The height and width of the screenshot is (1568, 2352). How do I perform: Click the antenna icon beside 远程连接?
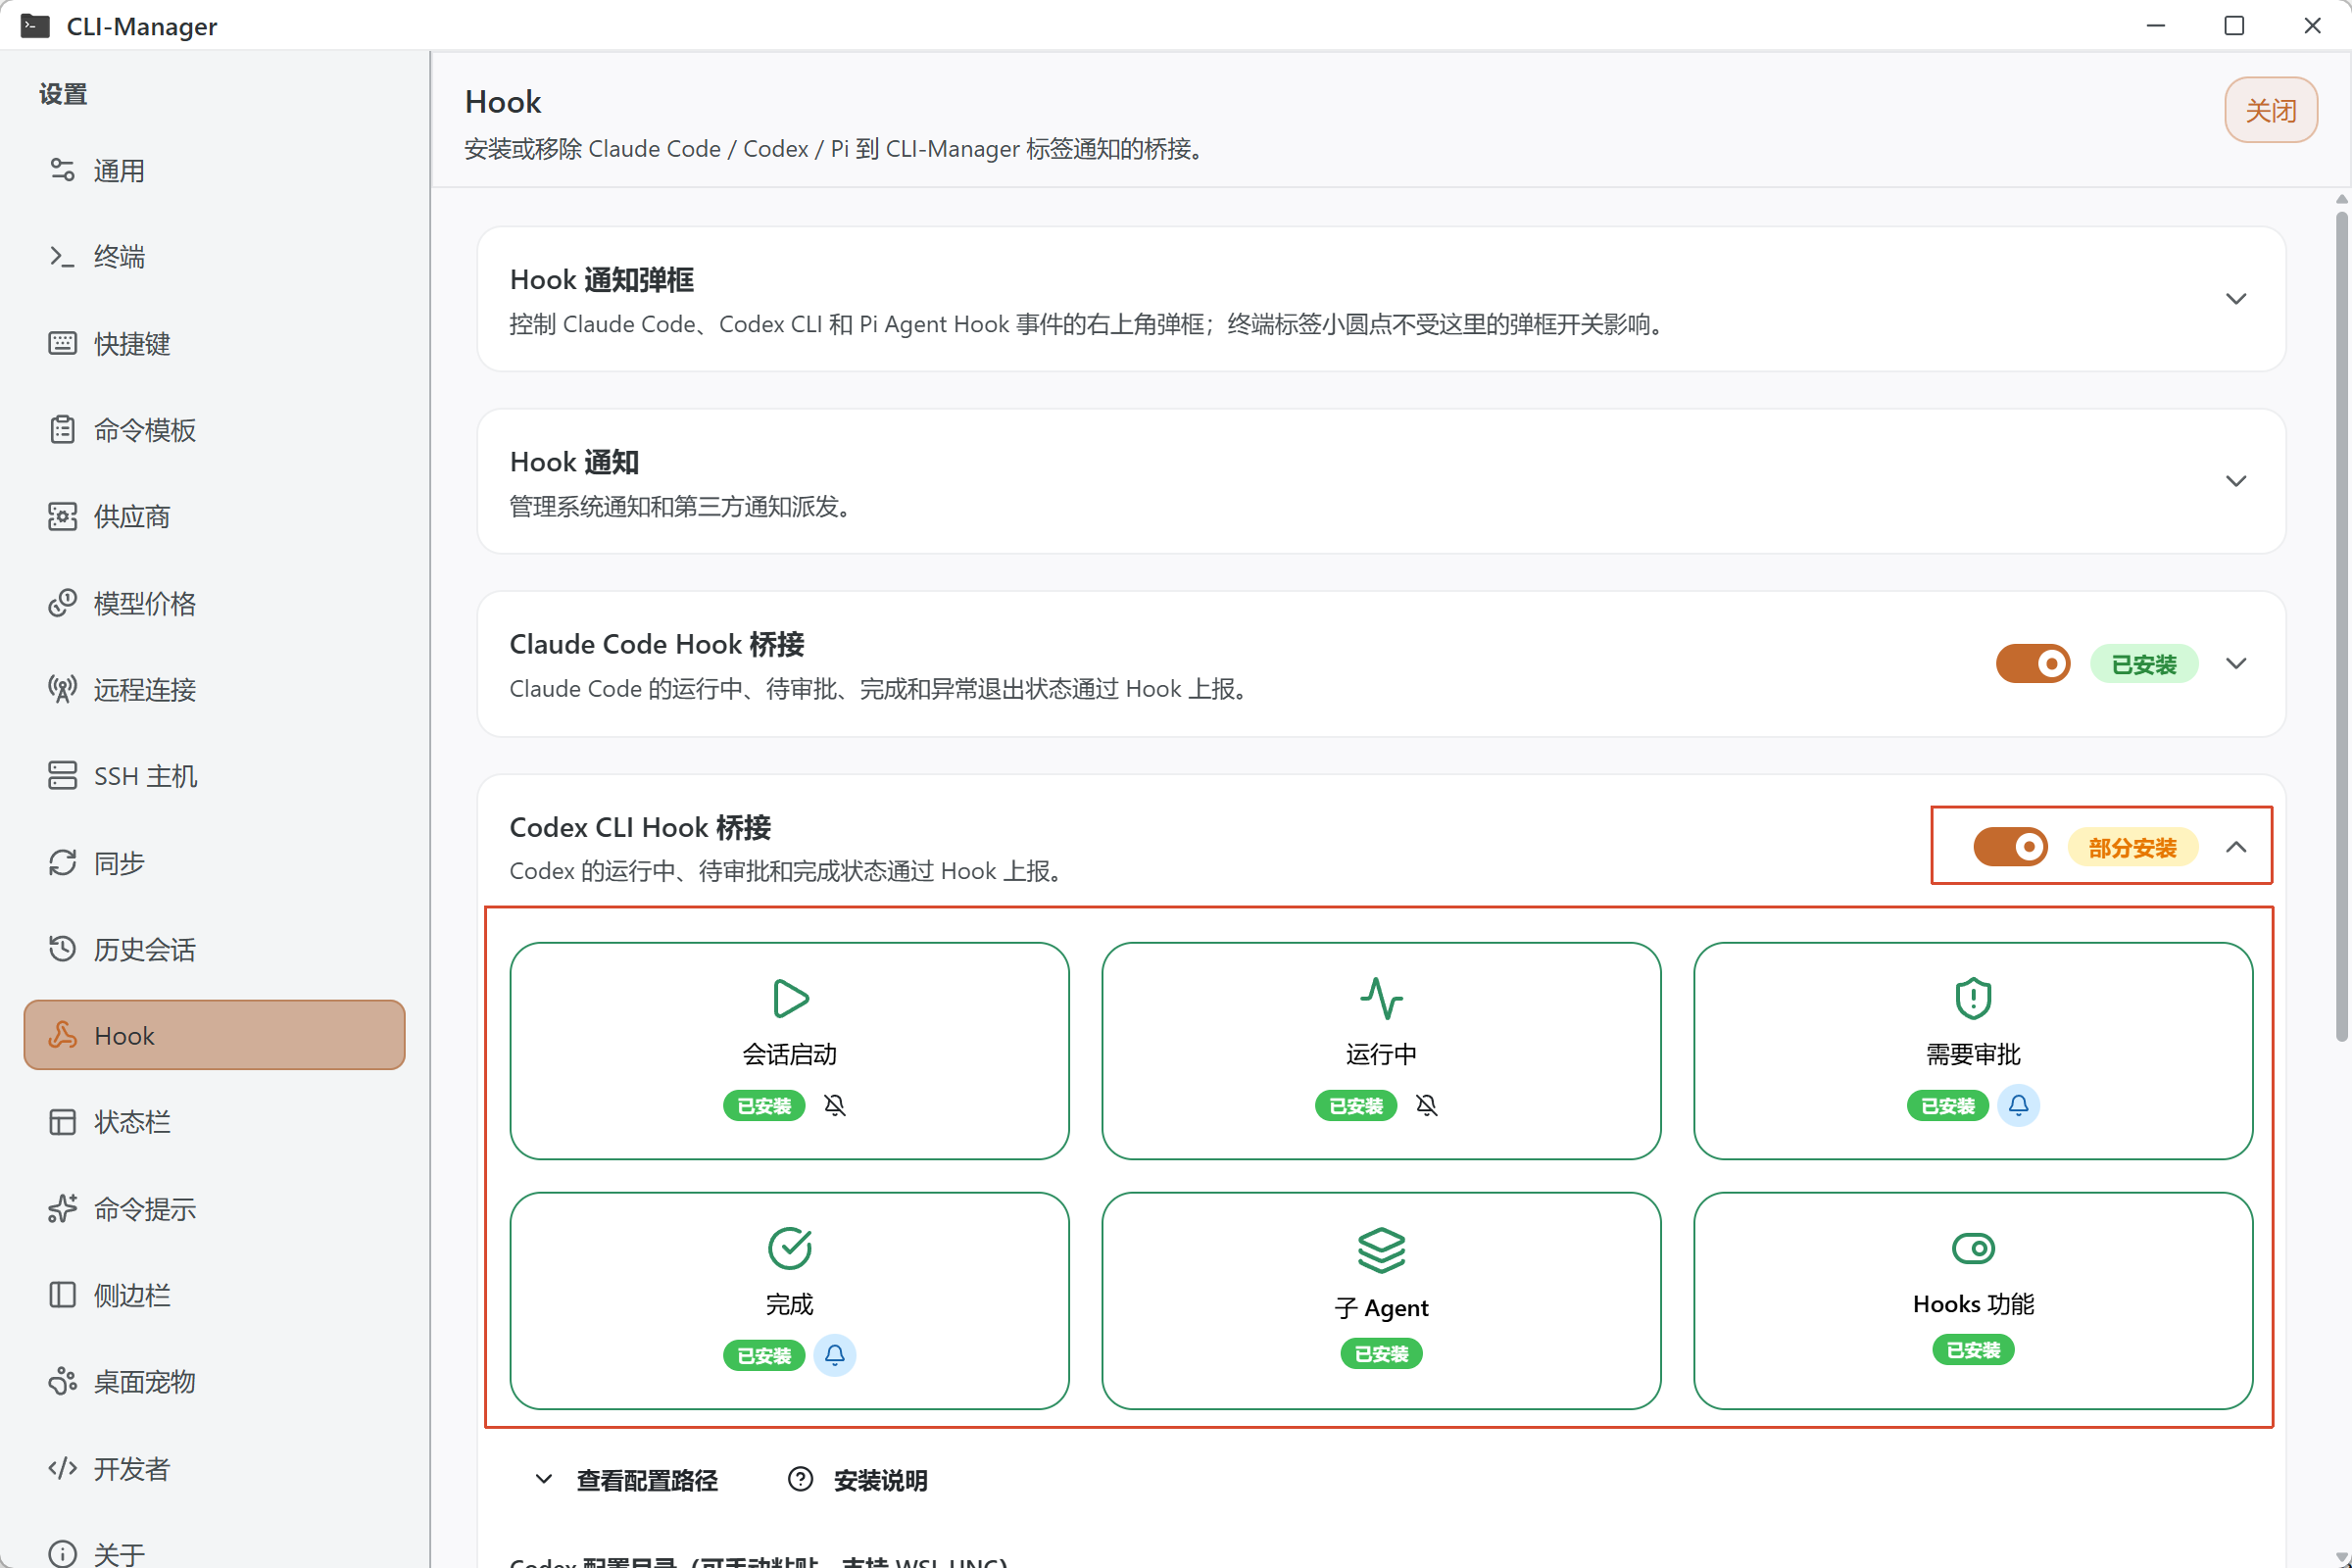(x=62, y=689)
